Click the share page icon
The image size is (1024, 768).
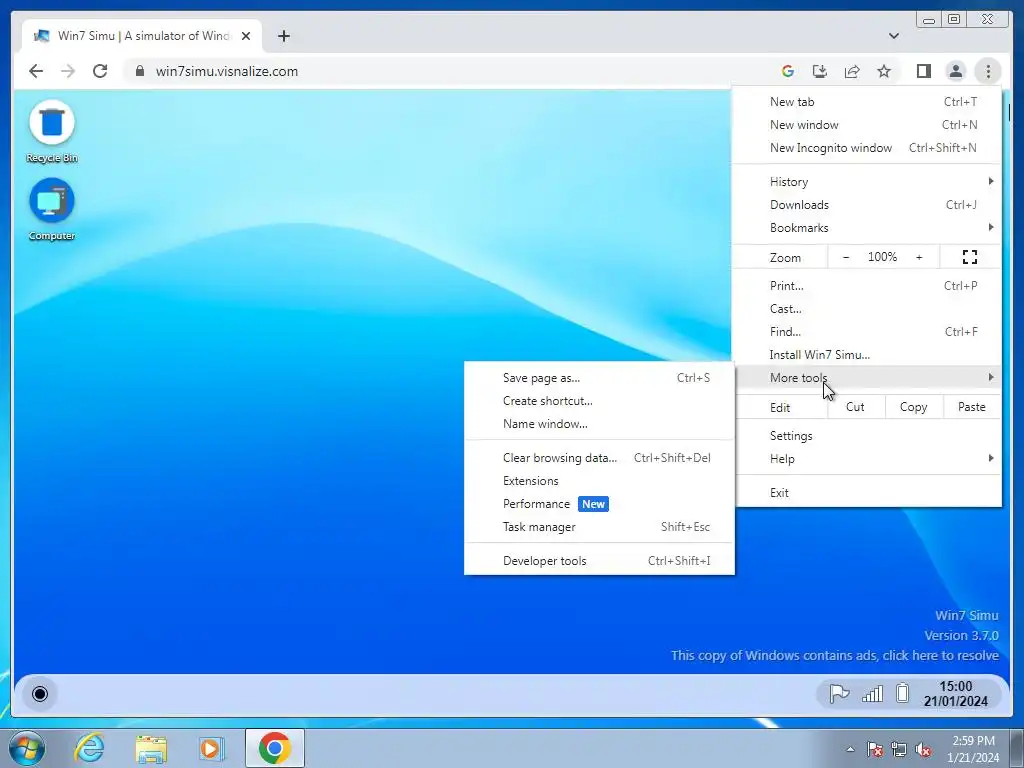(852, 71)
